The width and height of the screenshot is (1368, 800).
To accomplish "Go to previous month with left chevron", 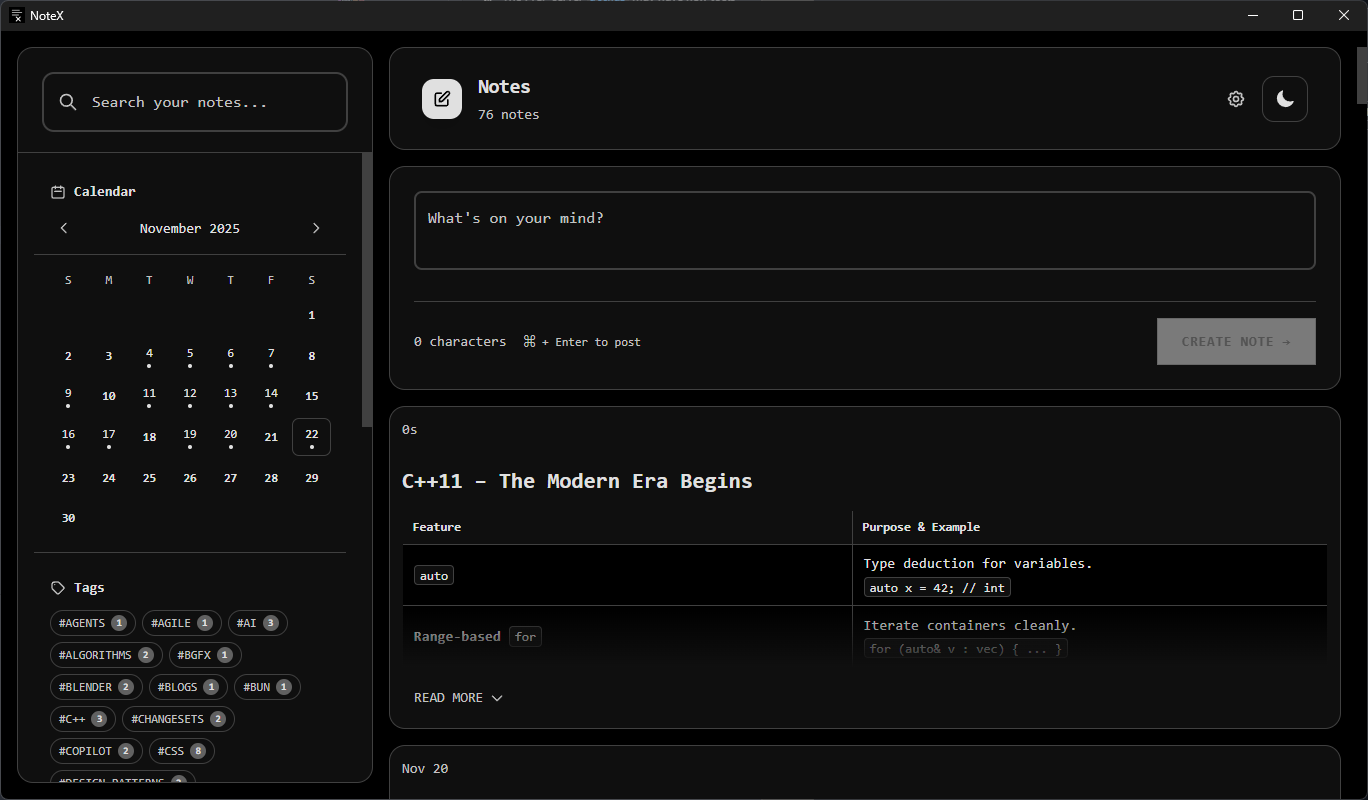I will tap(64, 228).
